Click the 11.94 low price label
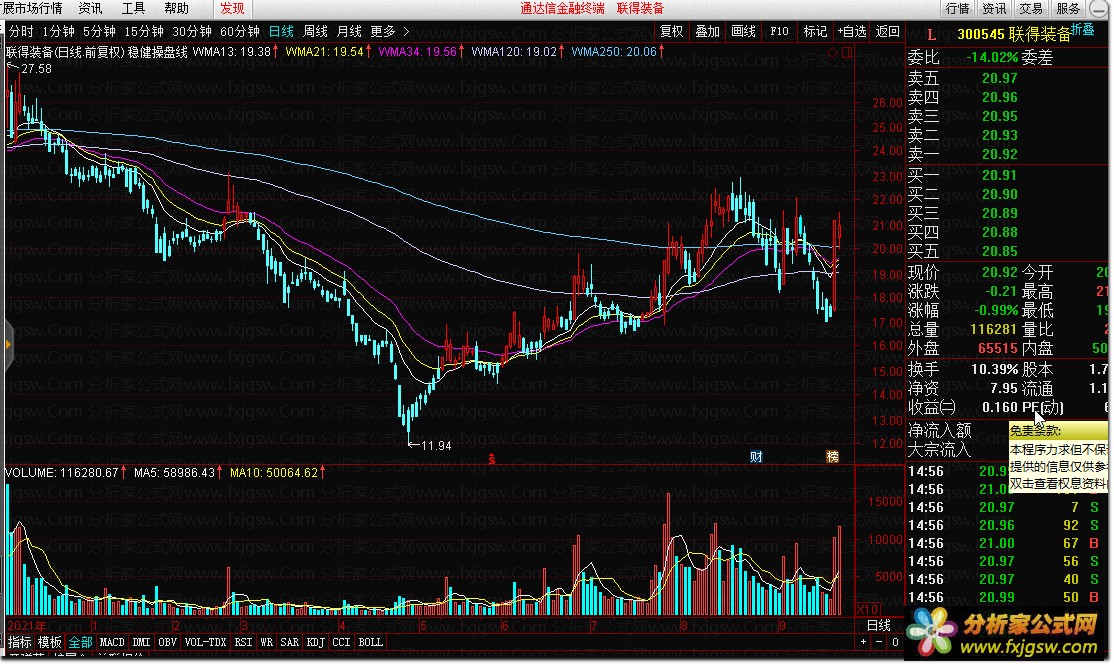Screen dimensions: 1114x664 tap(436, 445)
